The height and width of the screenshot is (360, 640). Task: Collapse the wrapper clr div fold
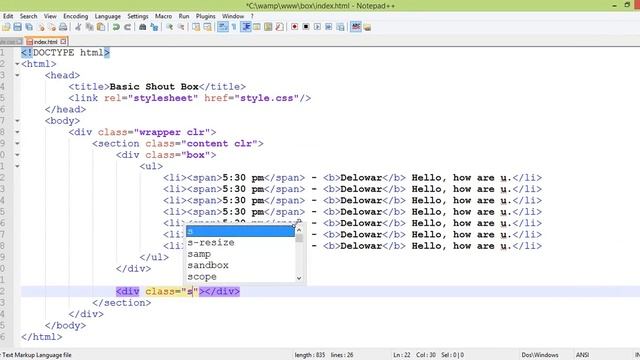17,132
